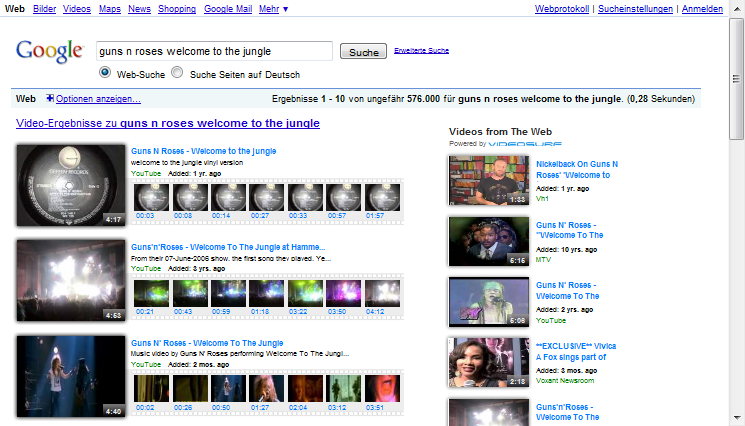
Task: Expand Optionen anzeigen search options
Action: coord(98,99)
